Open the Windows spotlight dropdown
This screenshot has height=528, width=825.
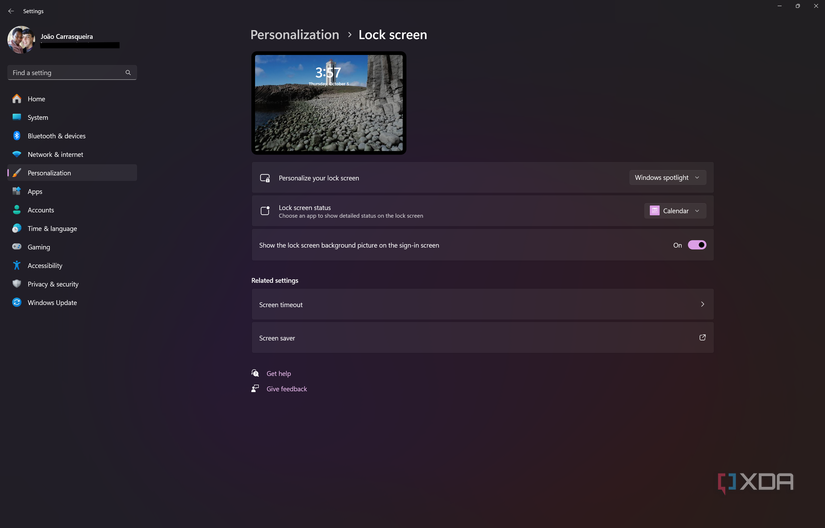[x=667, y=178]
